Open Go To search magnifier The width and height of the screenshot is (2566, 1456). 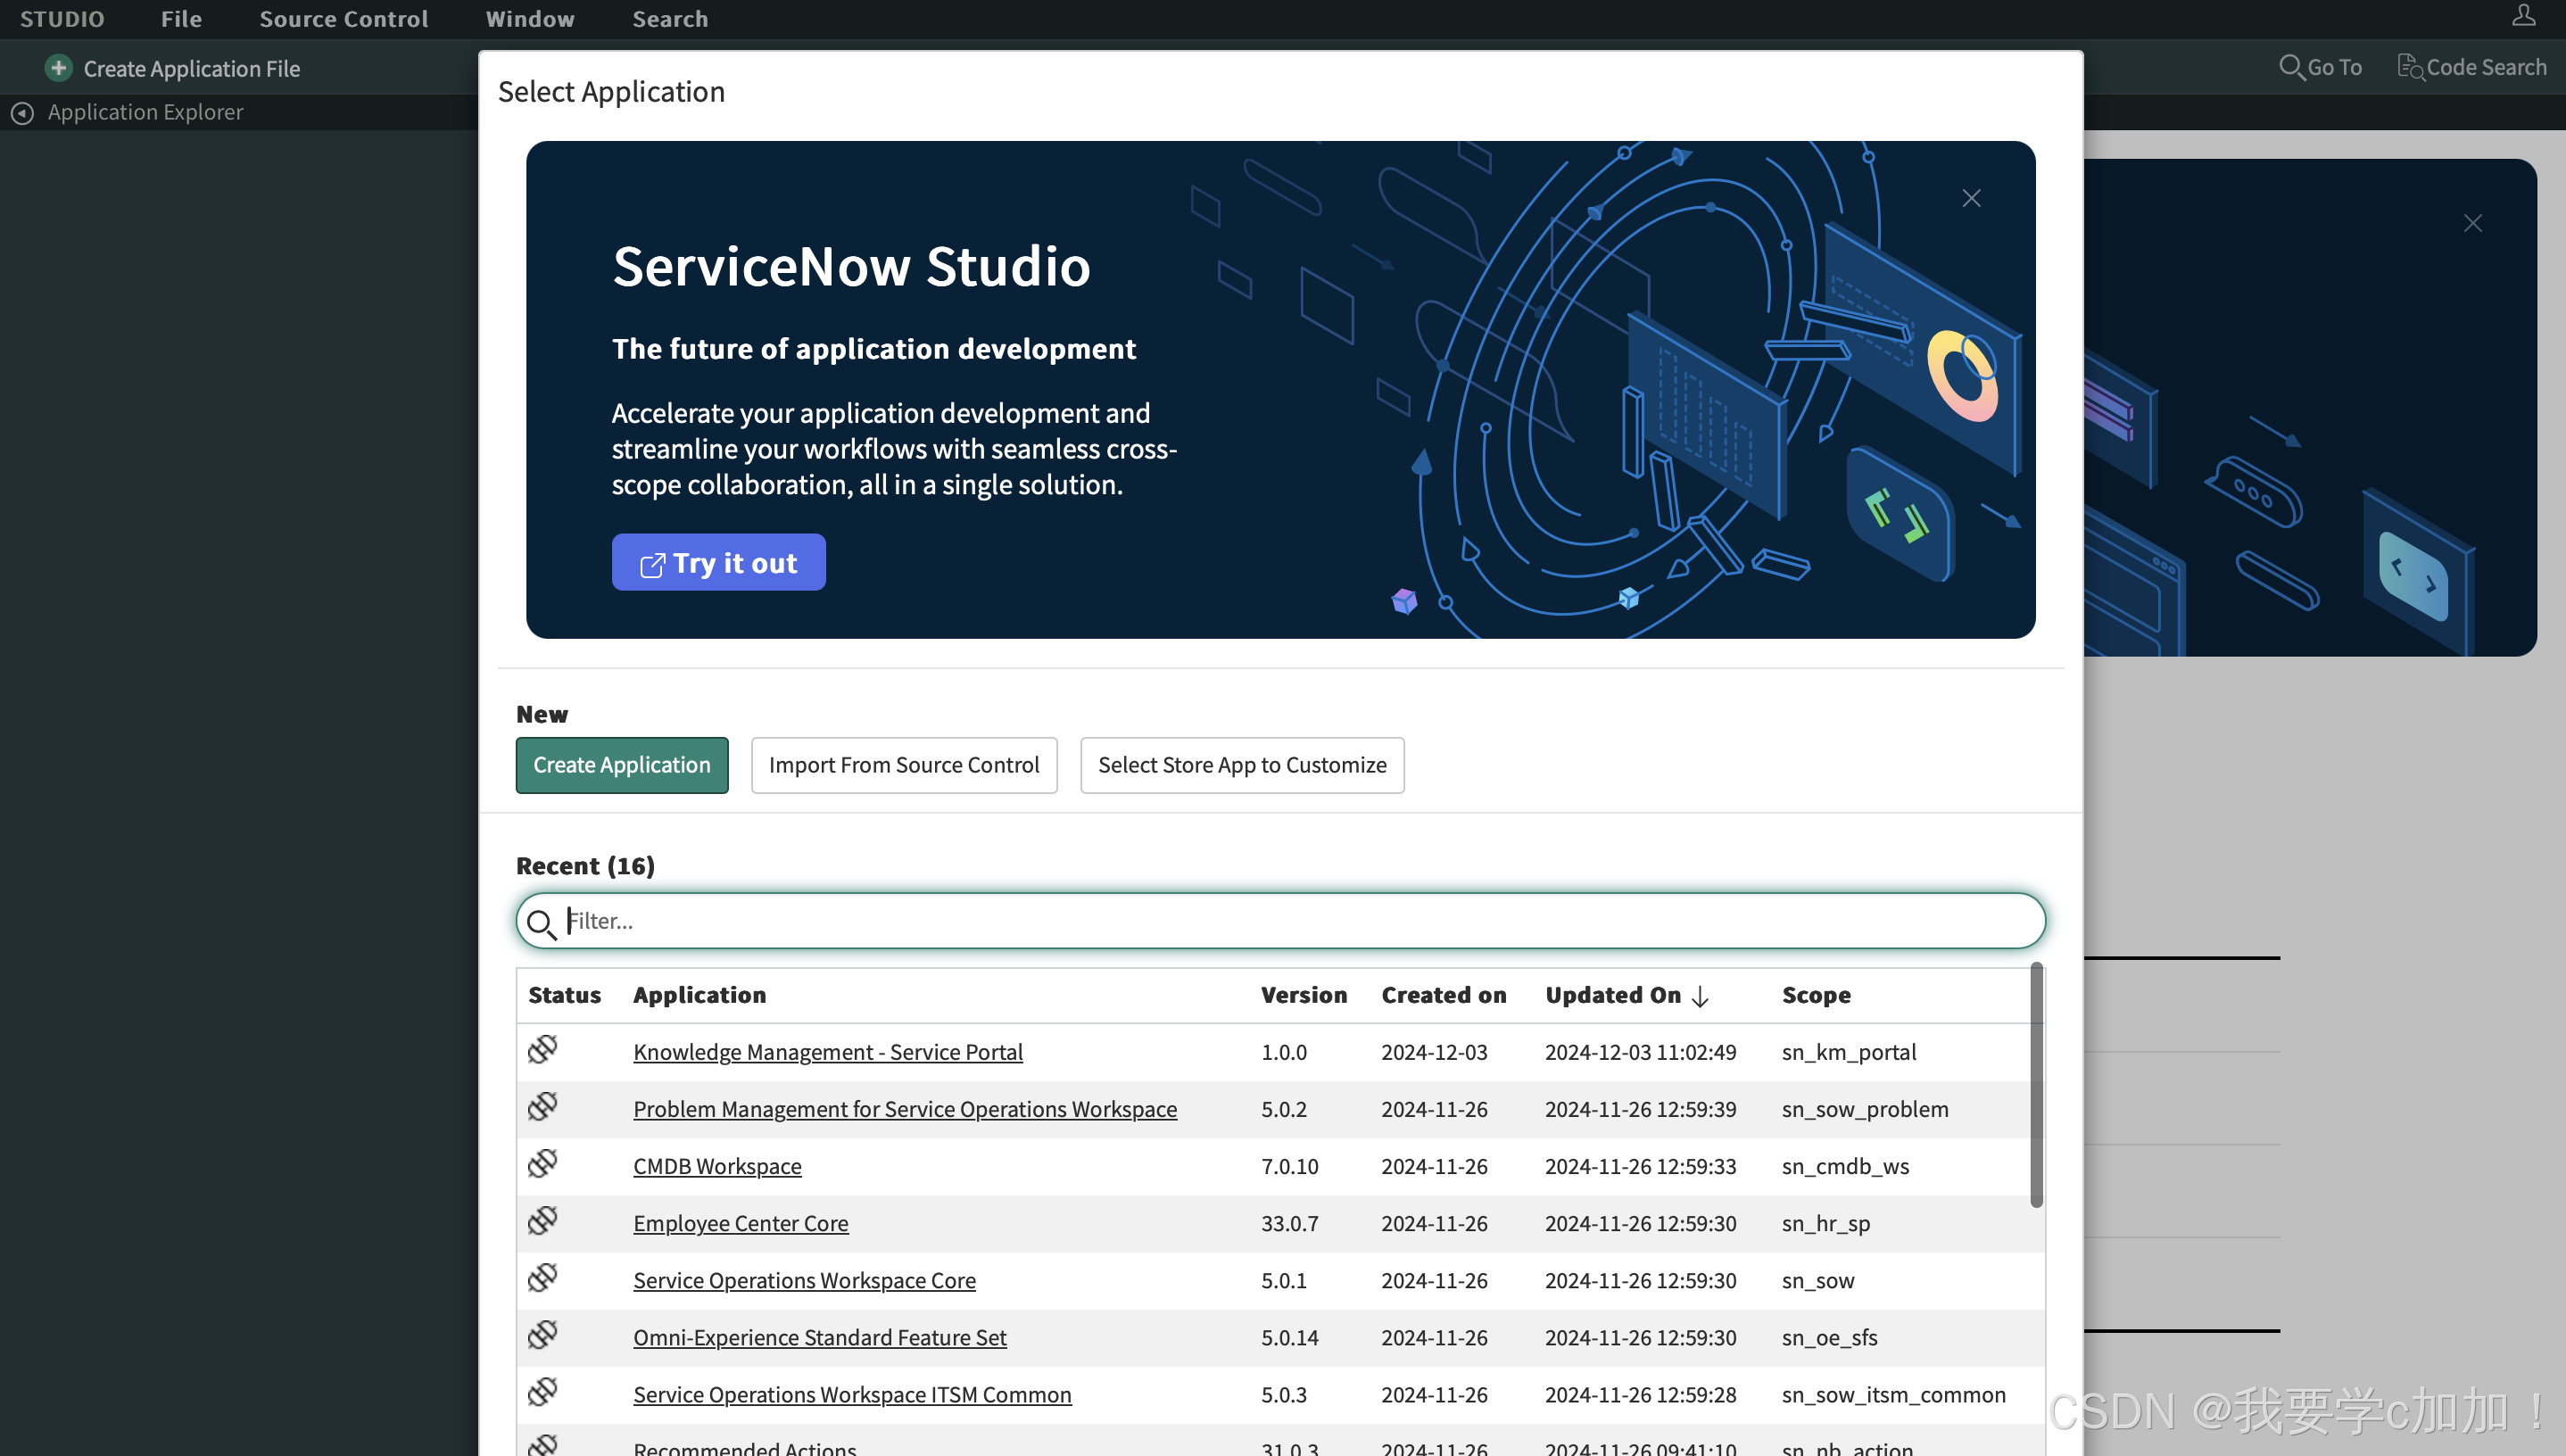(2291, 67)
